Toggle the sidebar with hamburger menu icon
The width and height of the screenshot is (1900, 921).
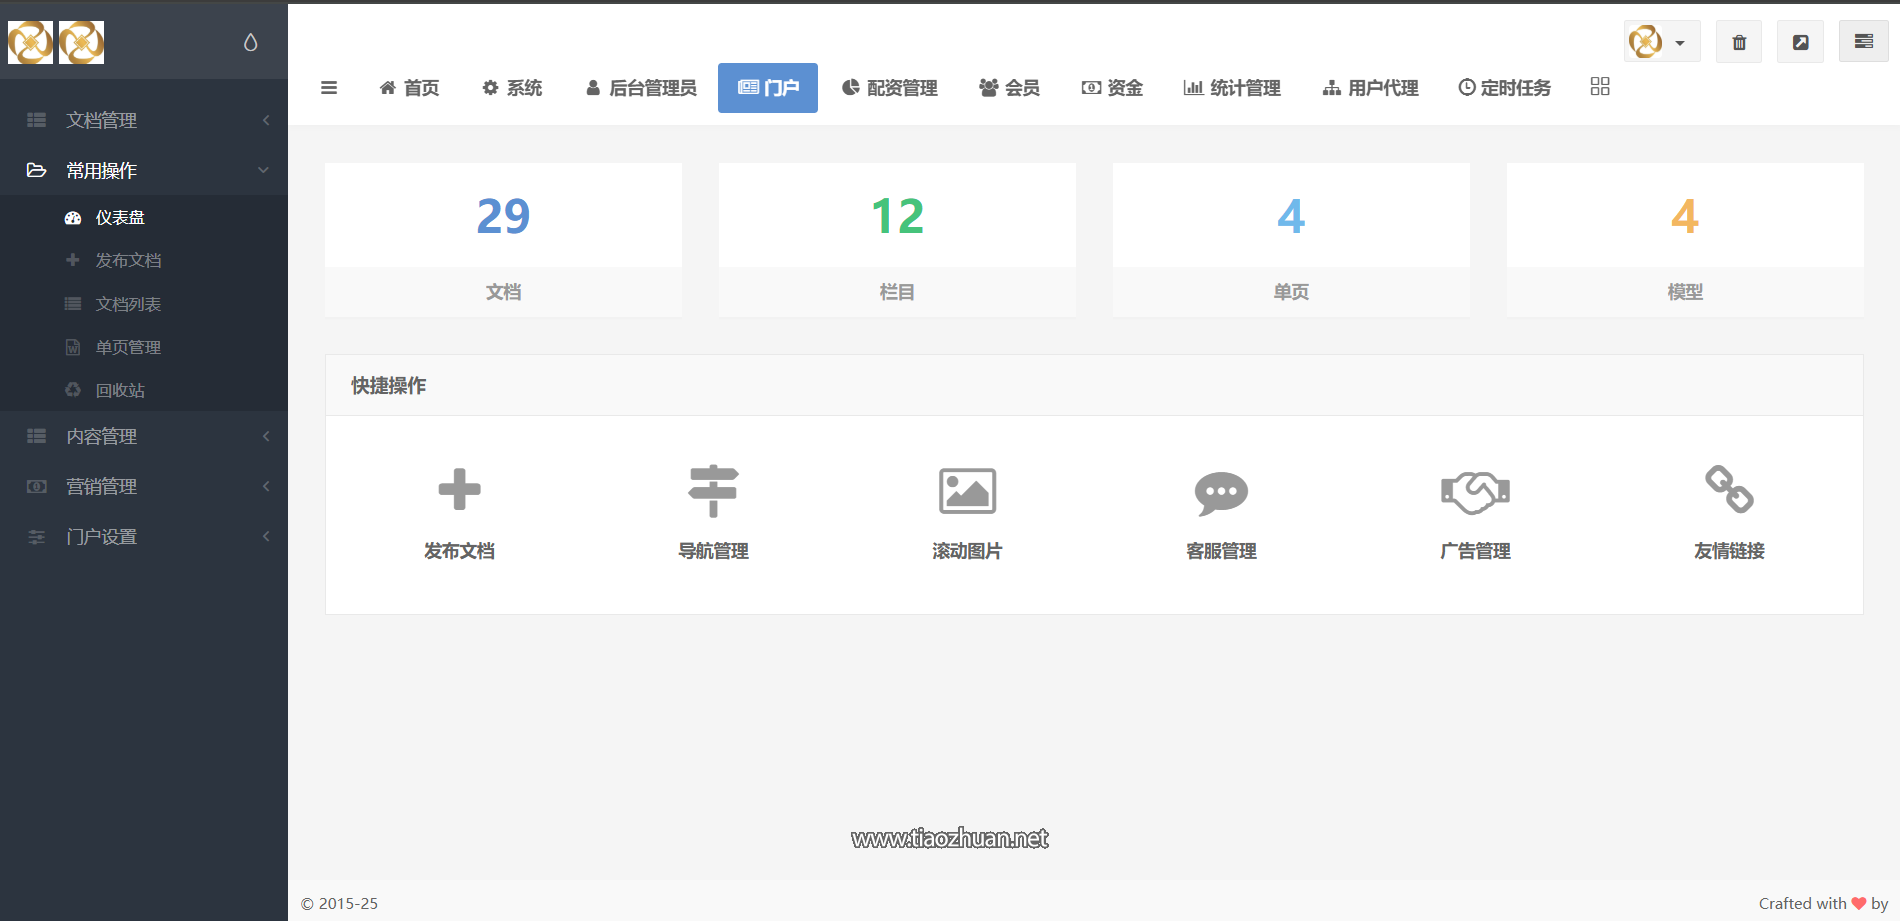[329, 88]
